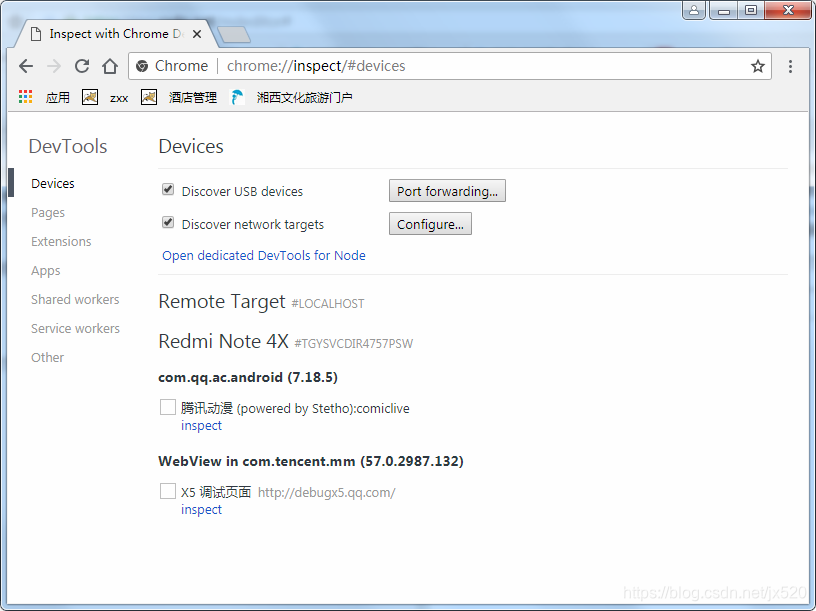Click the #TGYSVCDIR4757PSW serial text
The height and width of the screenshot is (611, 816).
point(354,343)
